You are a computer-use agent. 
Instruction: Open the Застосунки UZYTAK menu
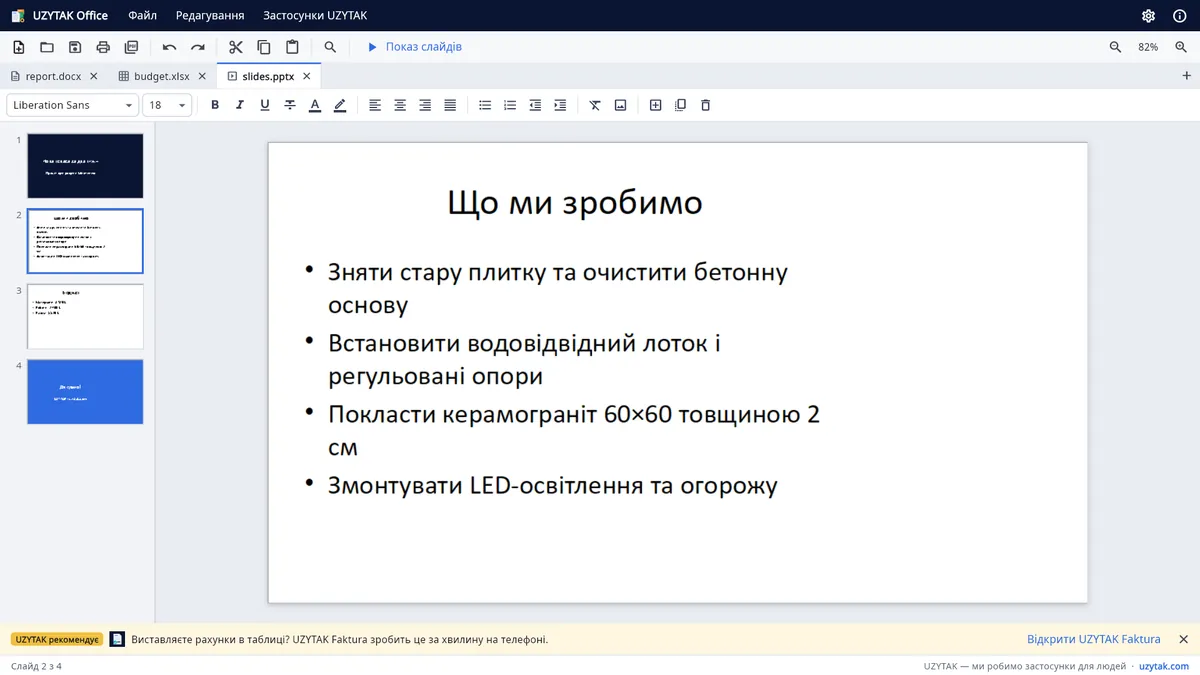[x=315, y=16]
